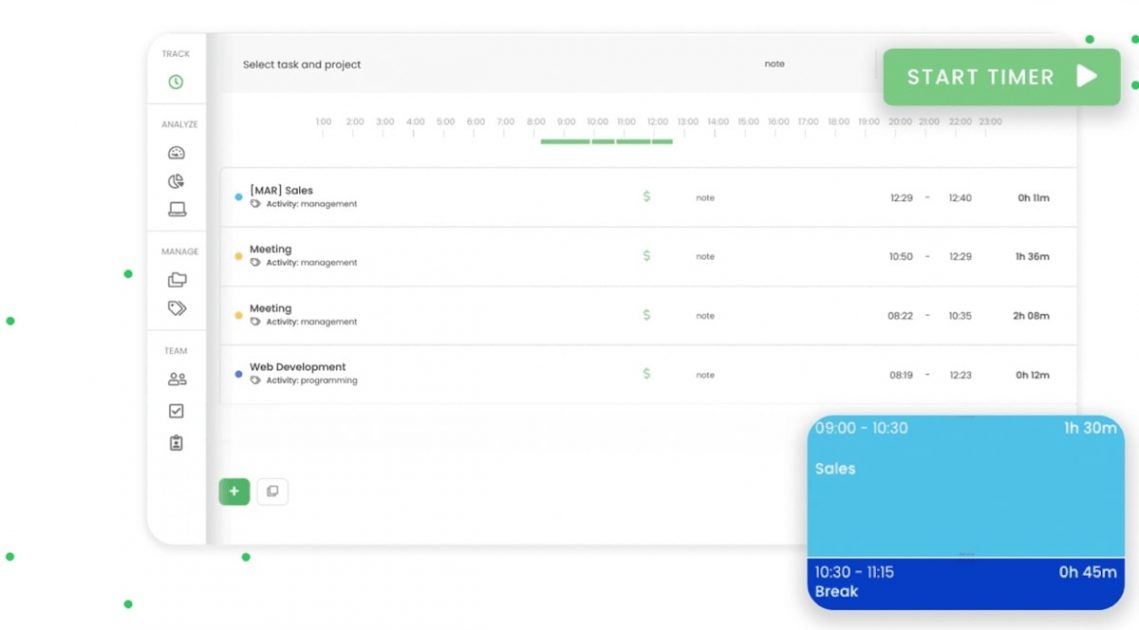Click start time 08:19 of Web Development
The image size is (1139, 630).
901,375
